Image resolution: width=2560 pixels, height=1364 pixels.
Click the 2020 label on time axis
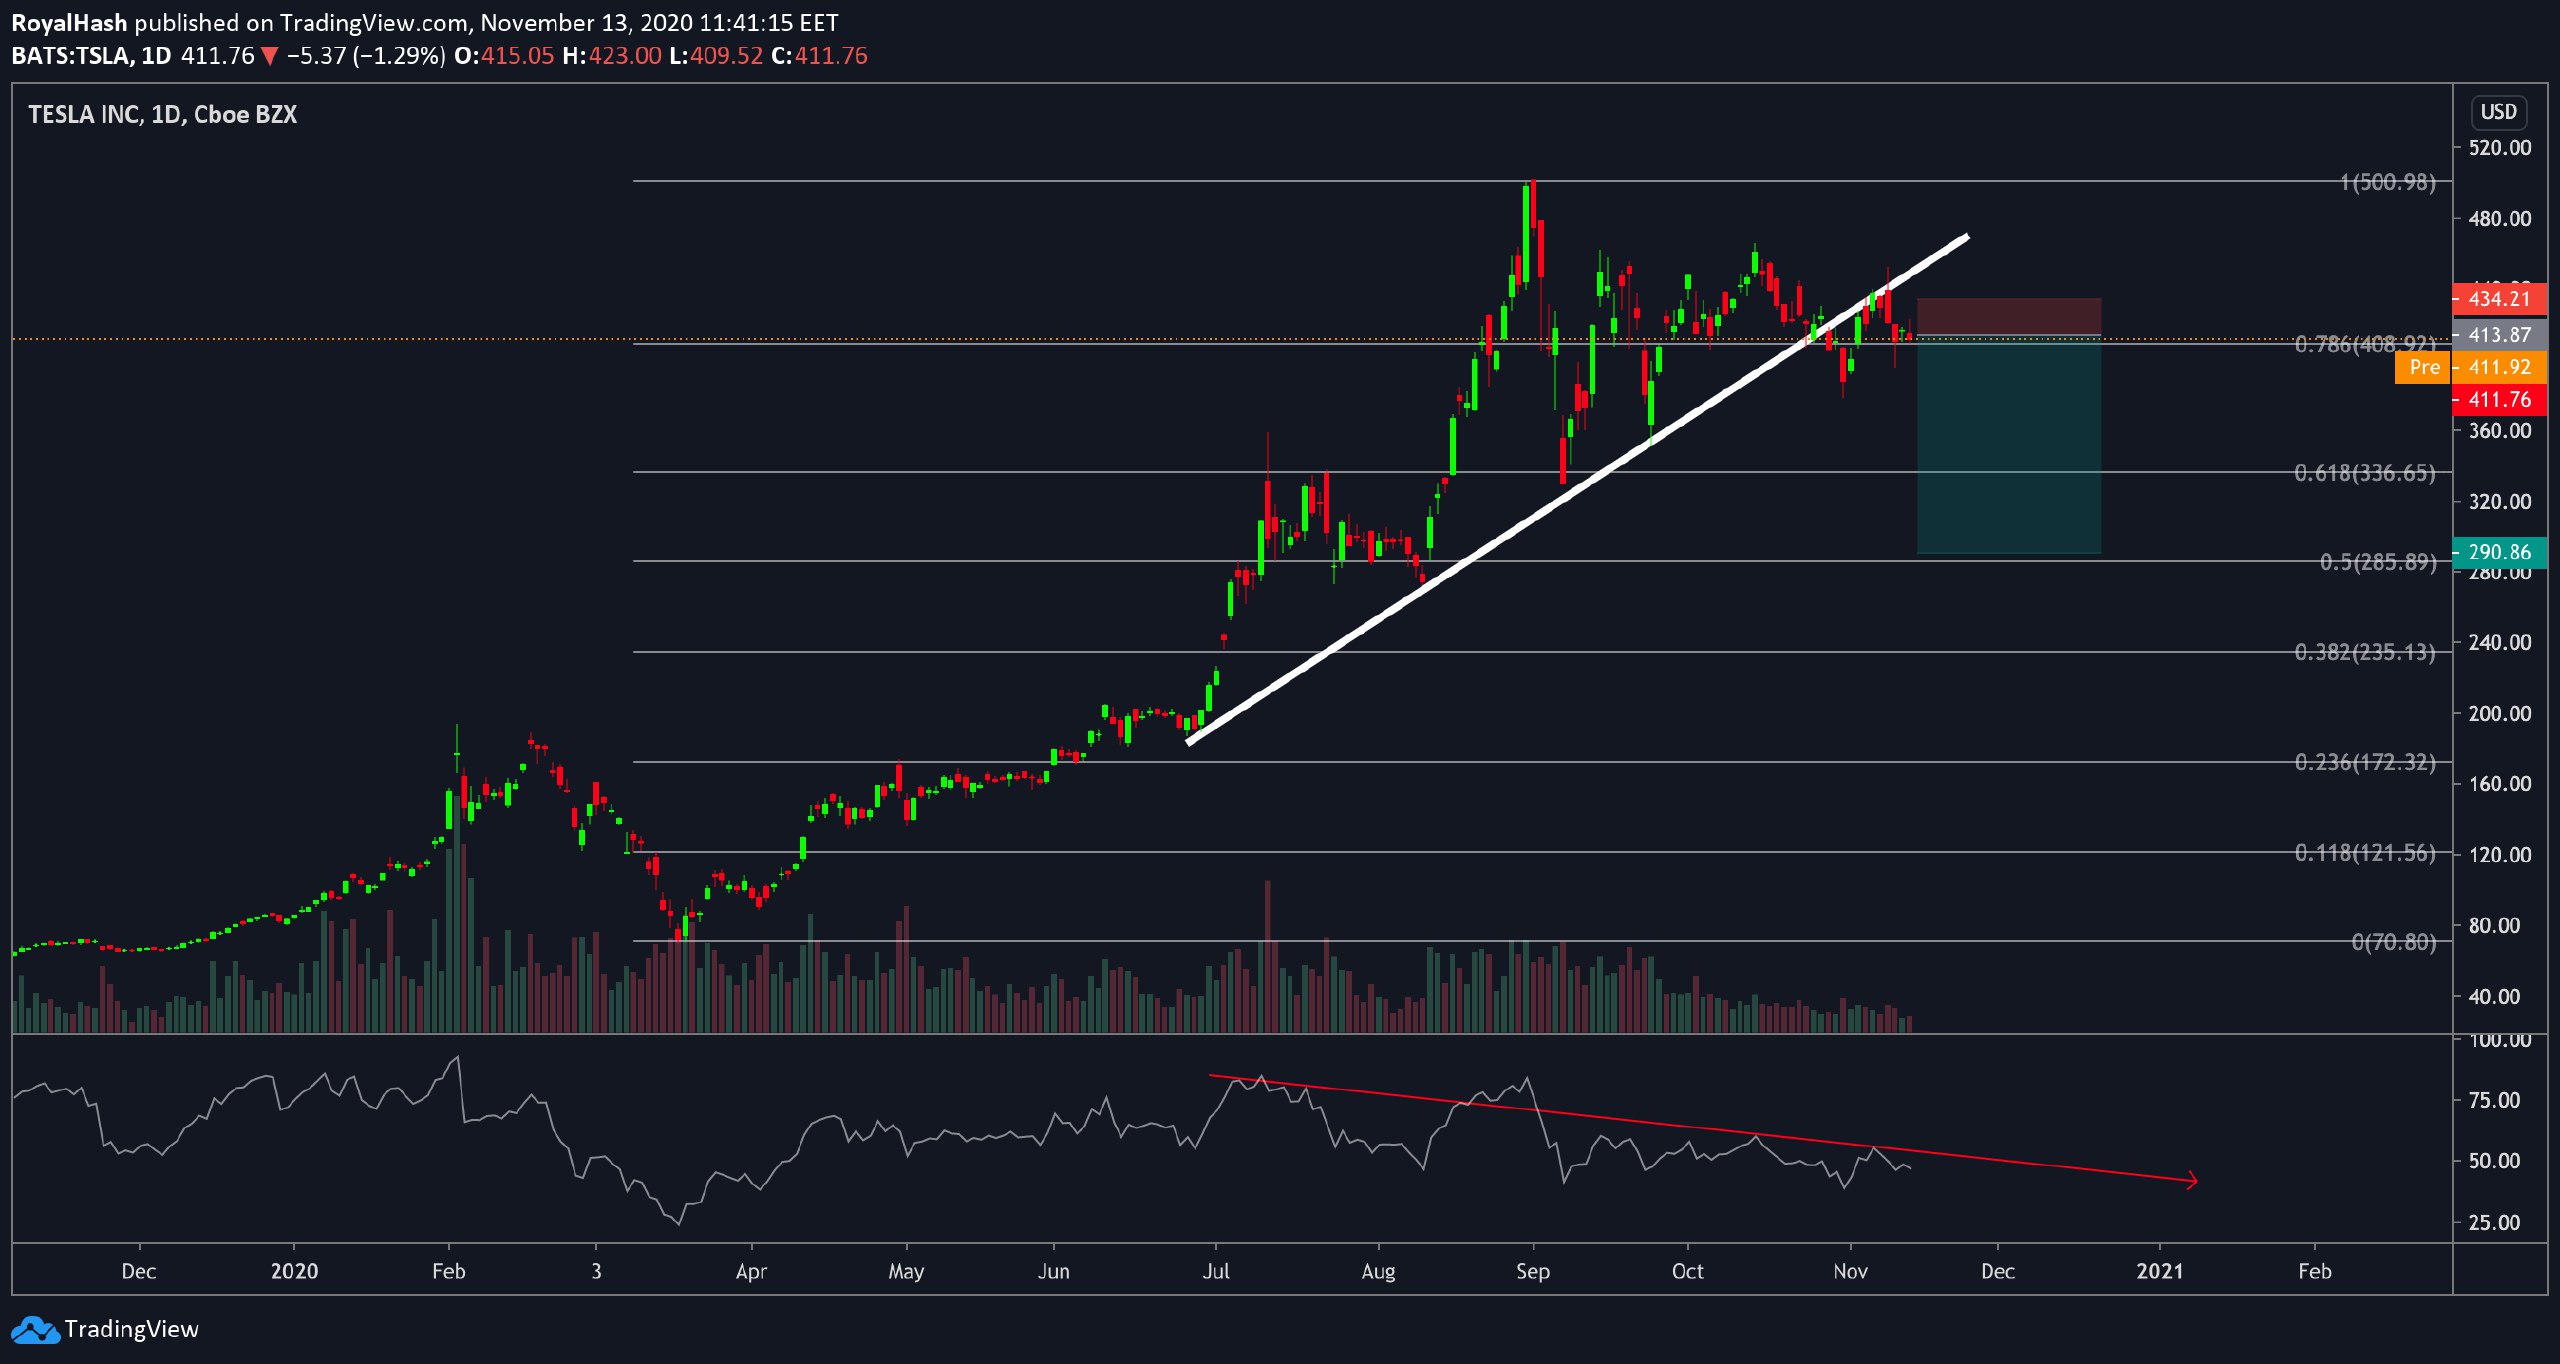[x=294, y=1271]
